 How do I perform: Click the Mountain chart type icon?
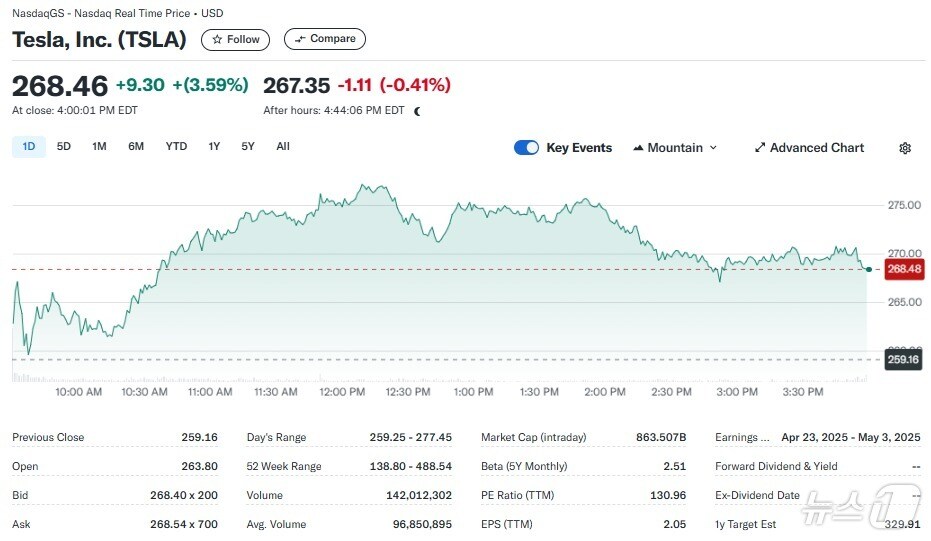click(638, 148)
